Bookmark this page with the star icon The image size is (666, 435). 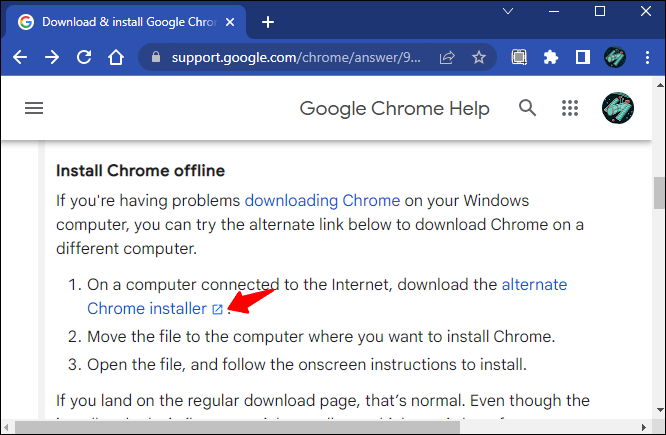pyautogui.click(x=479, y=57)
